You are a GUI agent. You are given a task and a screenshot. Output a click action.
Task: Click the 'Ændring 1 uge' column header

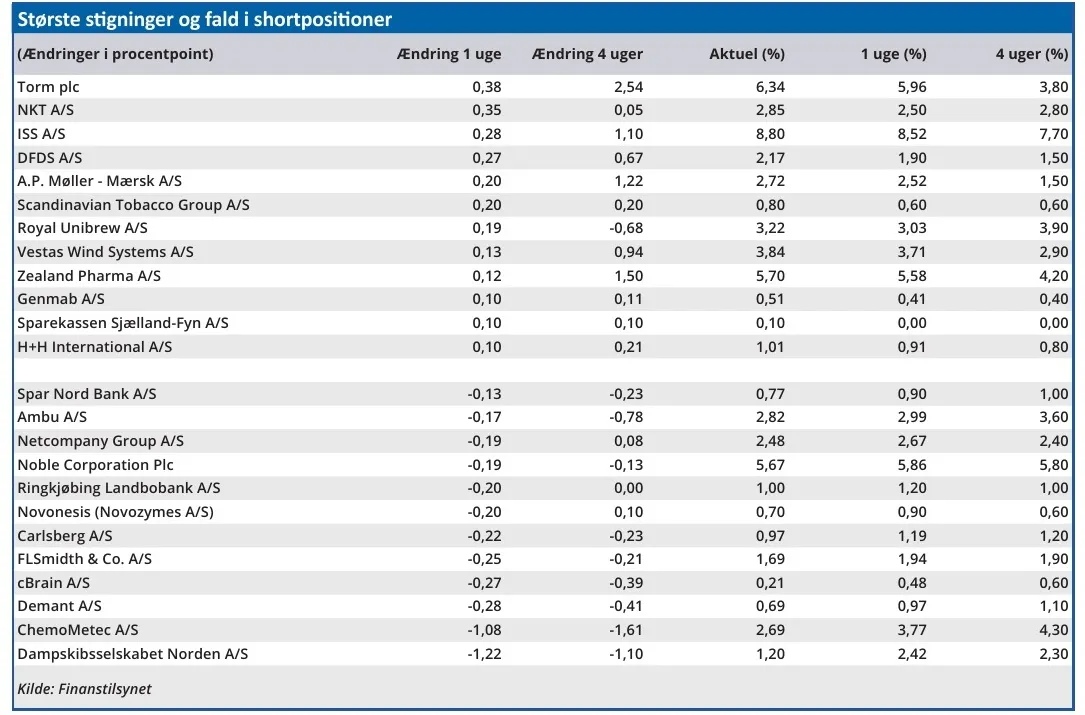(449, 54)
